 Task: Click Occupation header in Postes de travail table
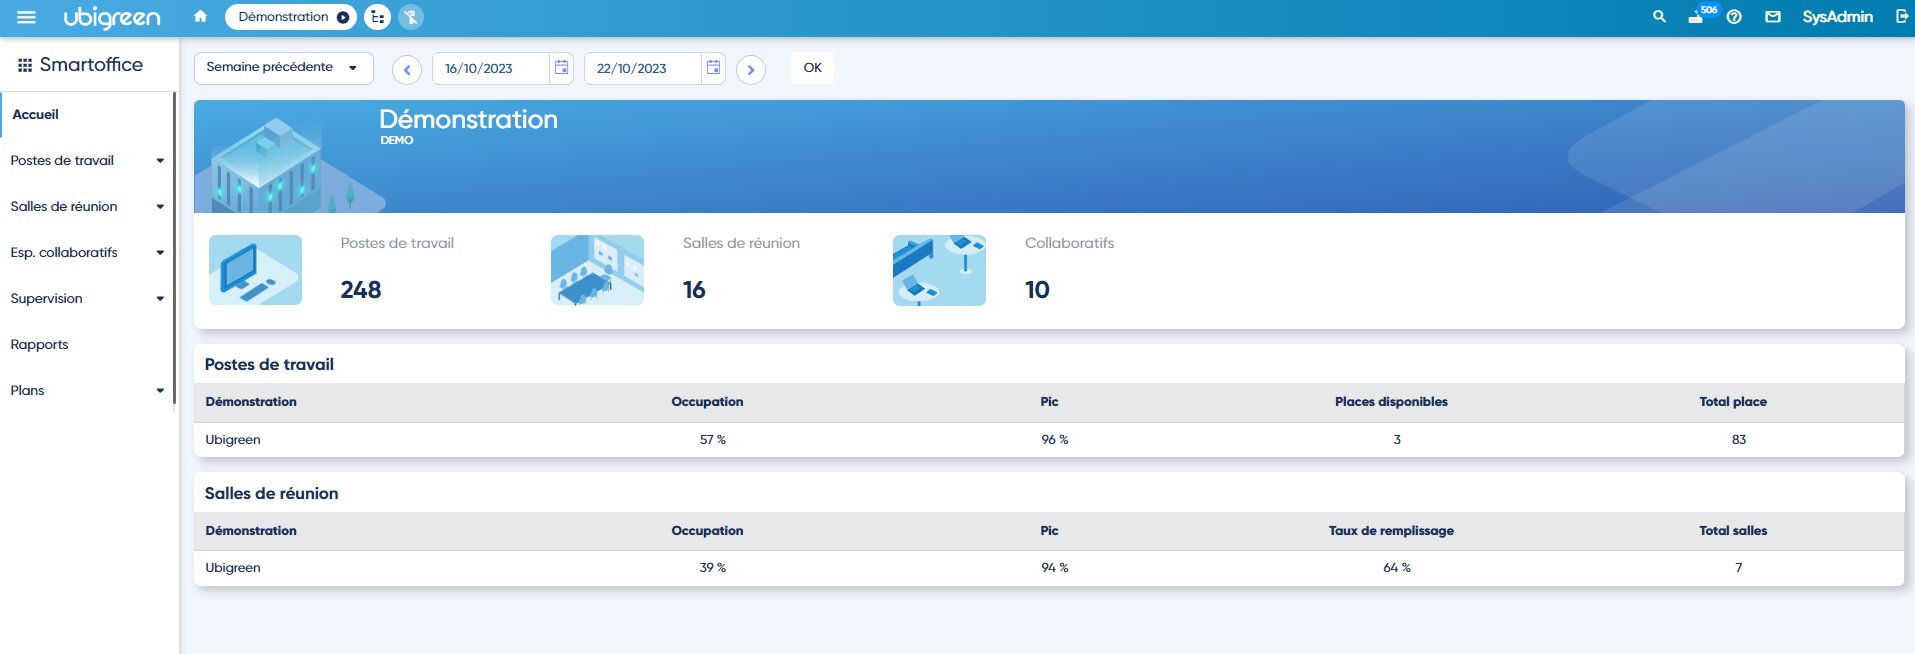point(707,402)
